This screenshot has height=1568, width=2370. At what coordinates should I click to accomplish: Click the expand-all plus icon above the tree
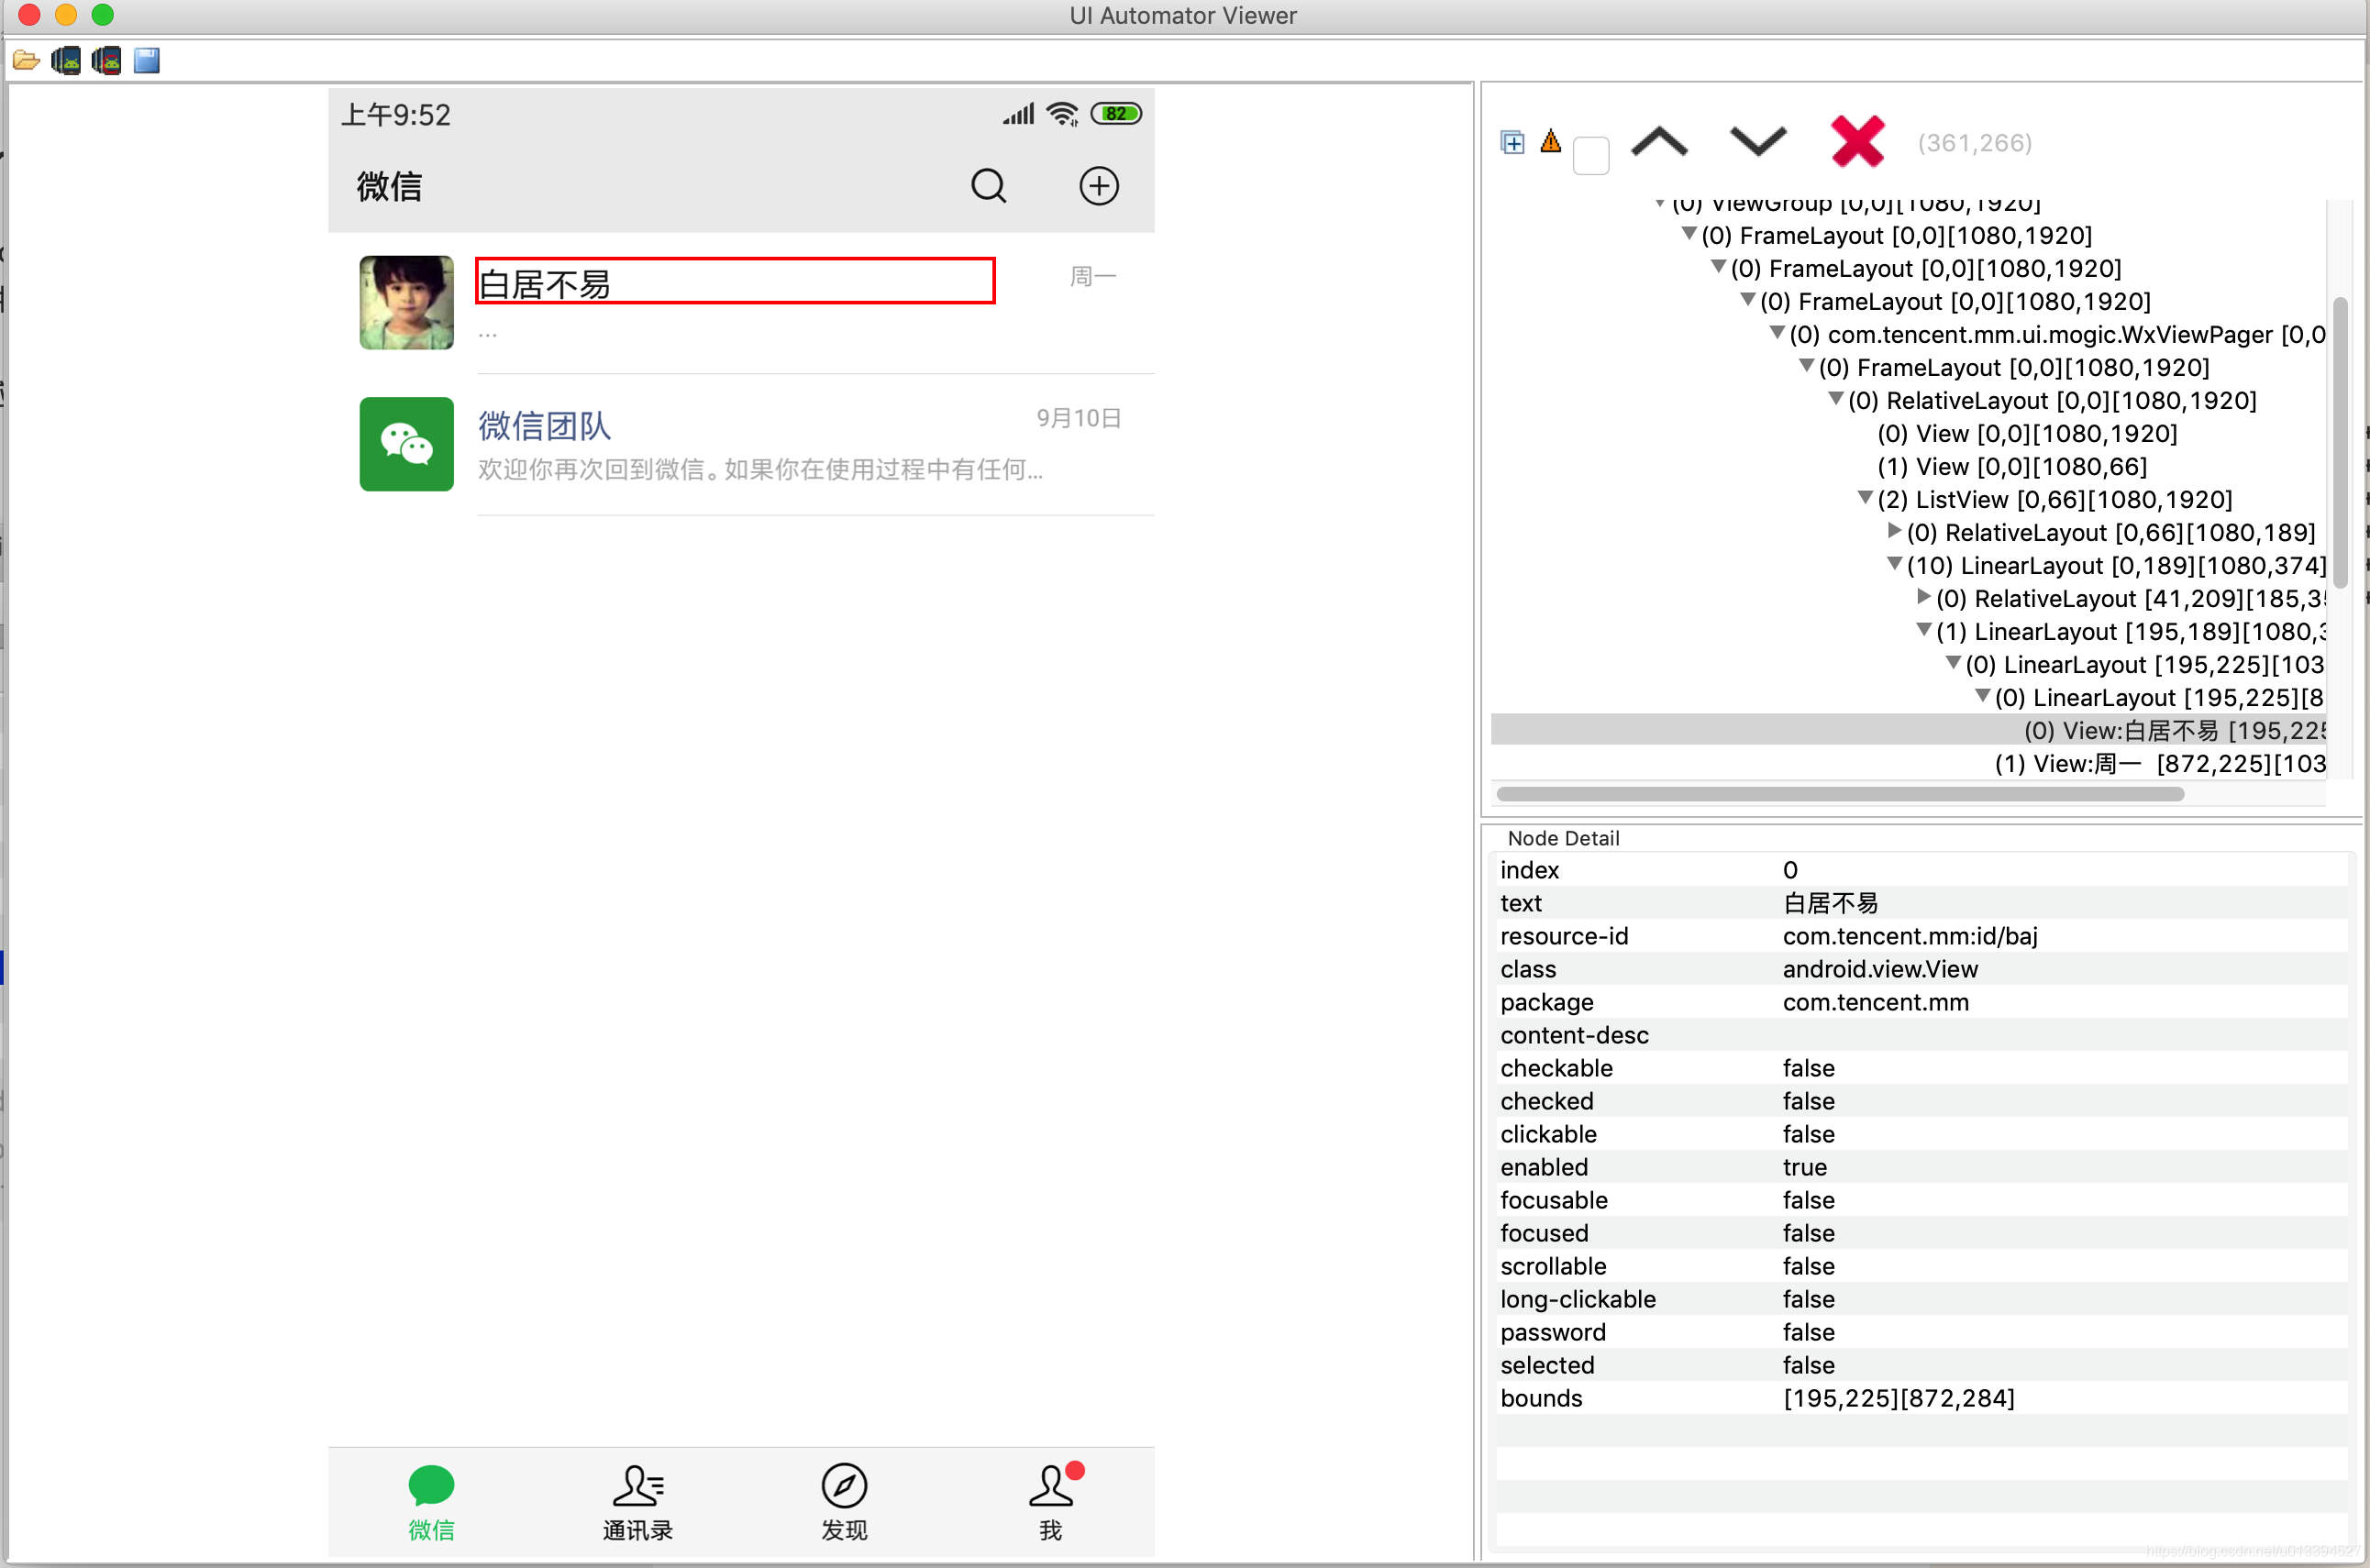pos(1513,143)
